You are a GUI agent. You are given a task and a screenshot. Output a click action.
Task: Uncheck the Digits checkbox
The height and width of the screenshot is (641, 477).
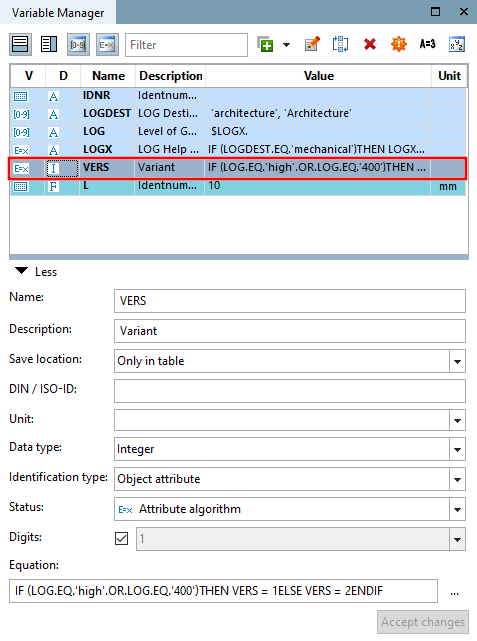121,539
